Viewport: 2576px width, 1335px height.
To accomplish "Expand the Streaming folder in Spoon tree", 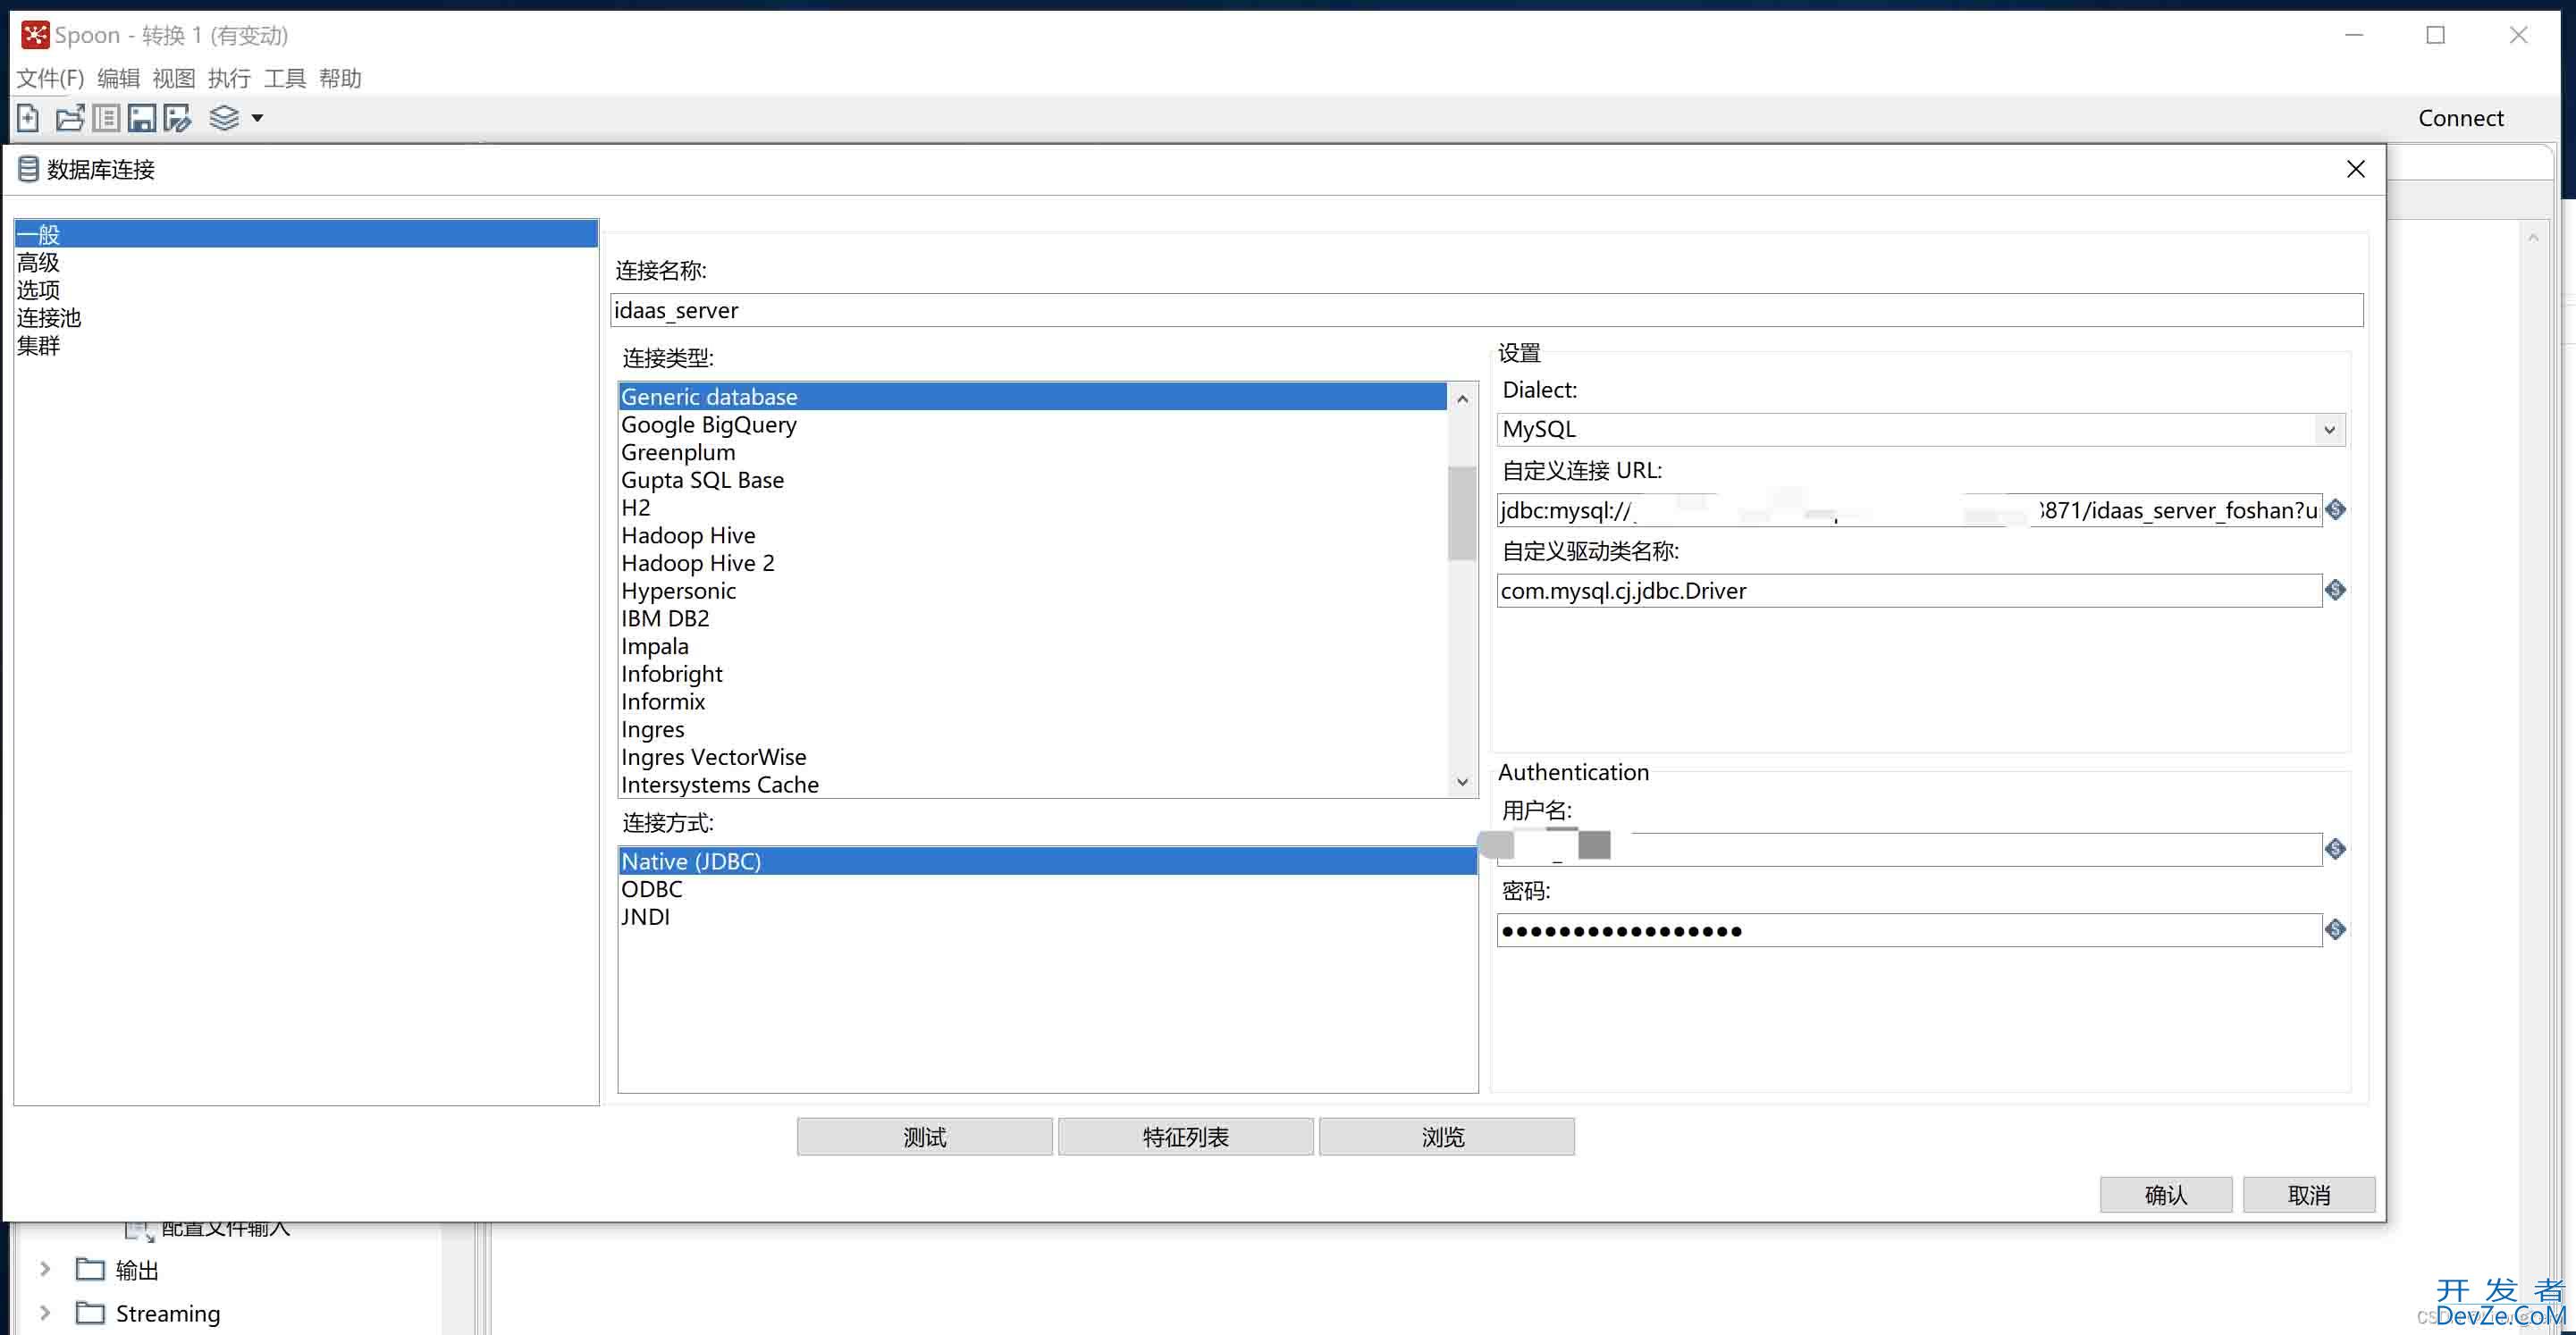I will click(x=45, y=1312).
